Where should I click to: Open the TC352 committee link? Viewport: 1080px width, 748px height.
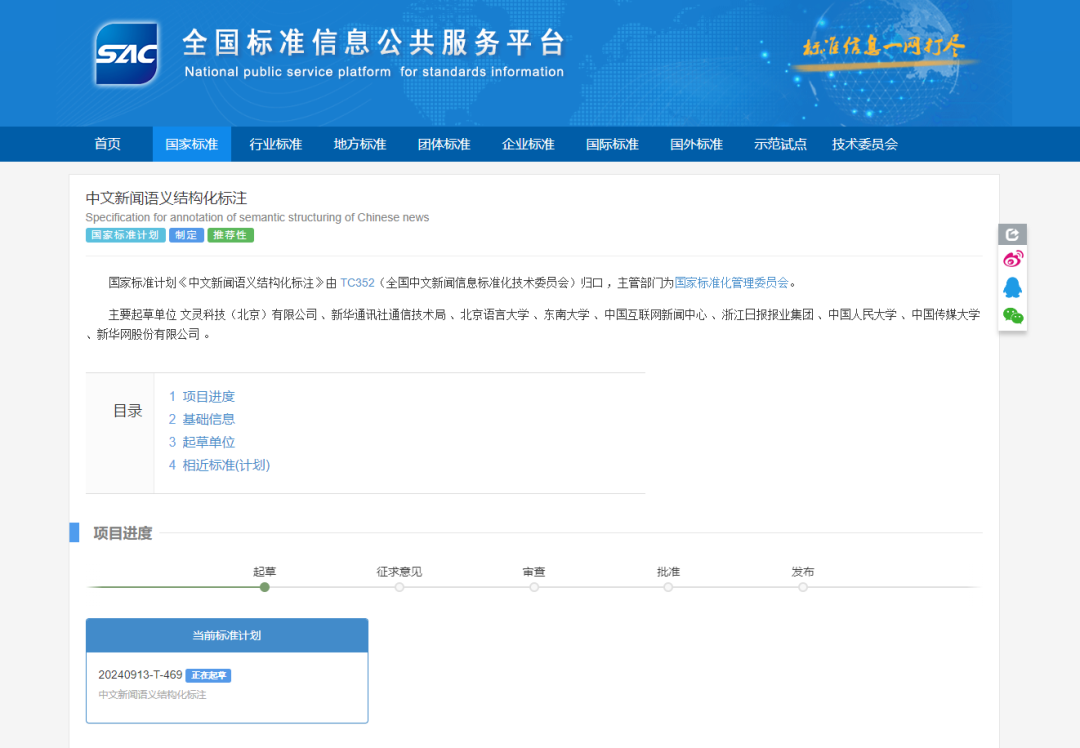[355, 282]
